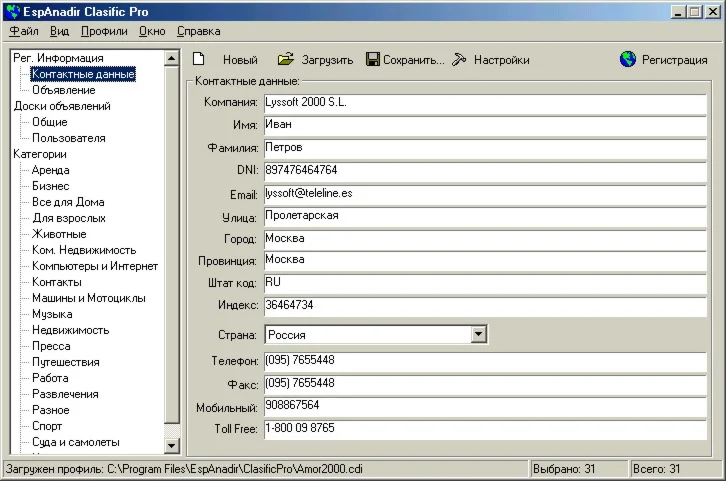Click the Имя field containing Иван
Screen dimensions: 726x481
[x=485, y=126]
